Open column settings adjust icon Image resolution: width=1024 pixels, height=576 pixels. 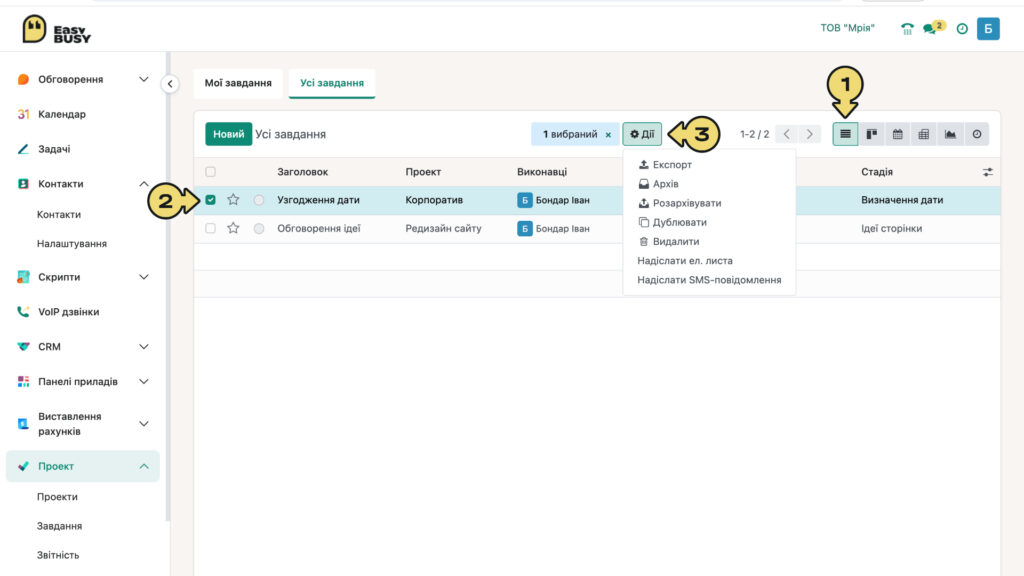tap(987, 172)
